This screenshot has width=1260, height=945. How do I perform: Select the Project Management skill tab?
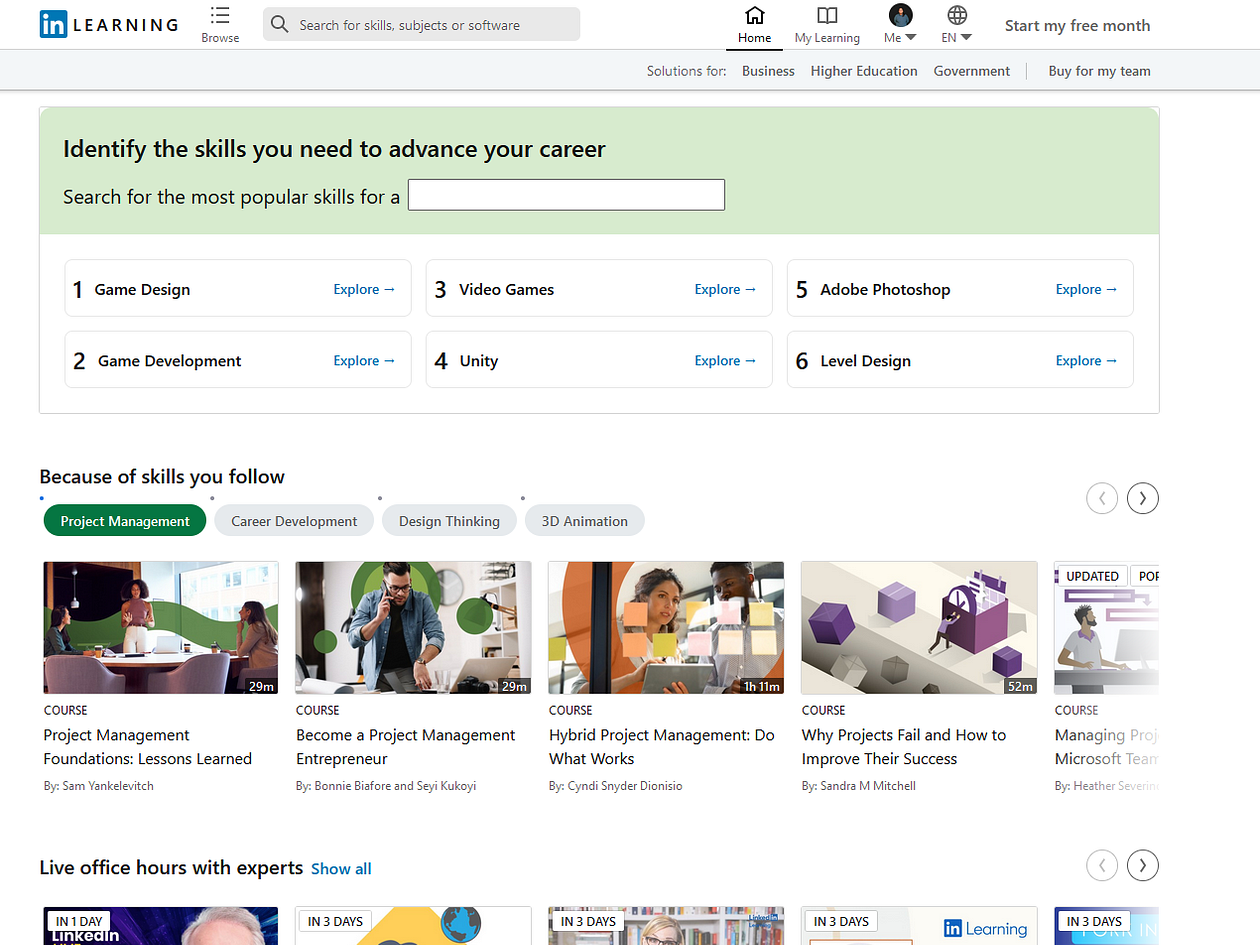point(125,521)
